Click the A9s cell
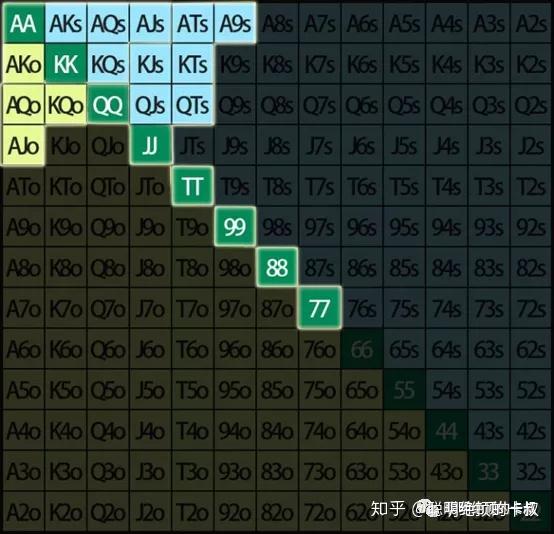 pos(235,24)
